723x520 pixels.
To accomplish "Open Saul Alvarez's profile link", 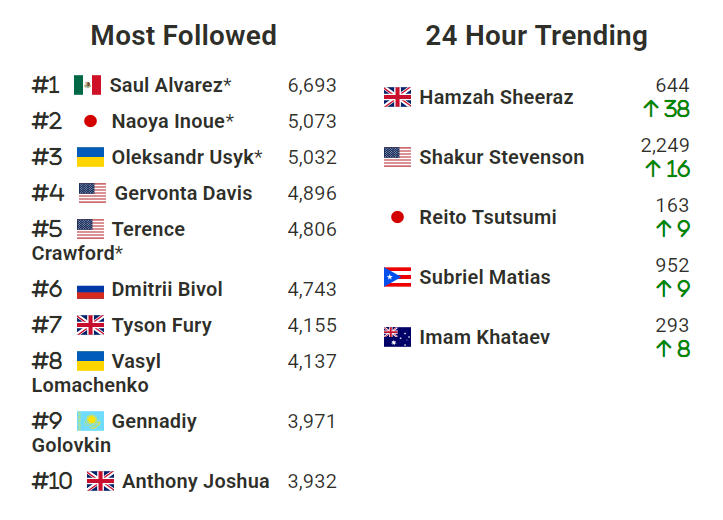I will tap(170, 85).
